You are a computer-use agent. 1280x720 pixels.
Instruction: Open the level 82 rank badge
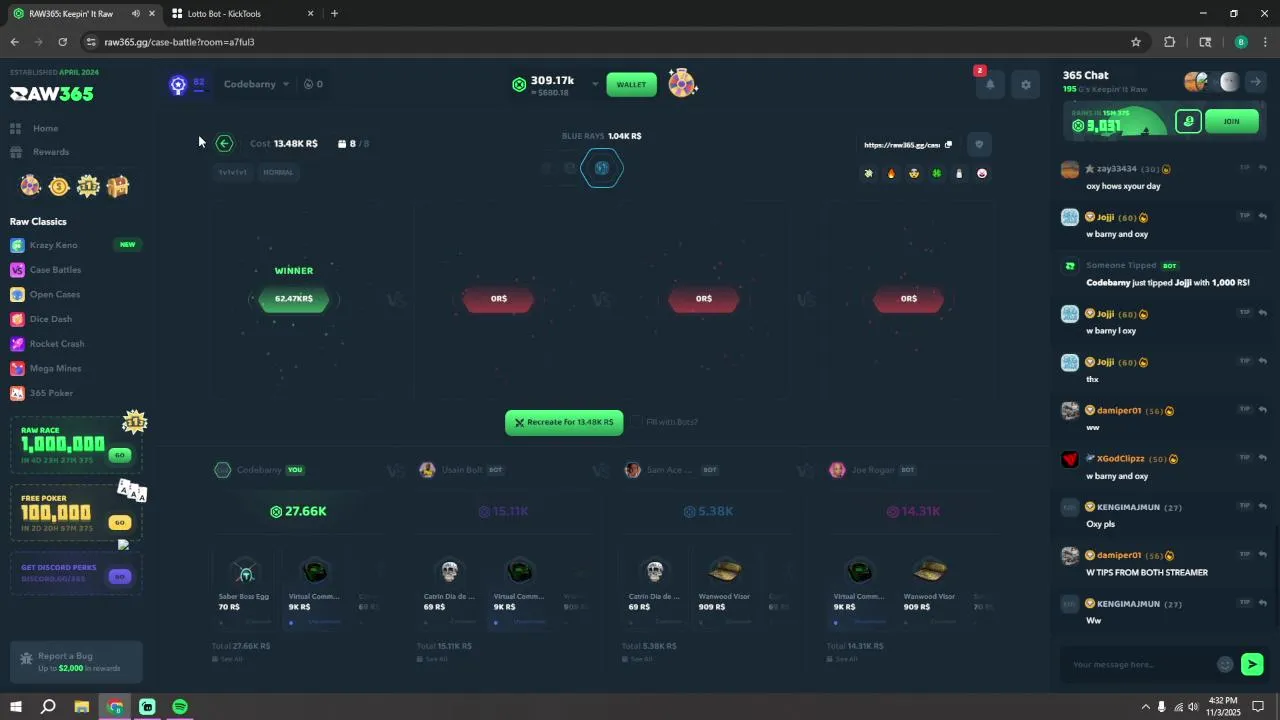point(178,85)
